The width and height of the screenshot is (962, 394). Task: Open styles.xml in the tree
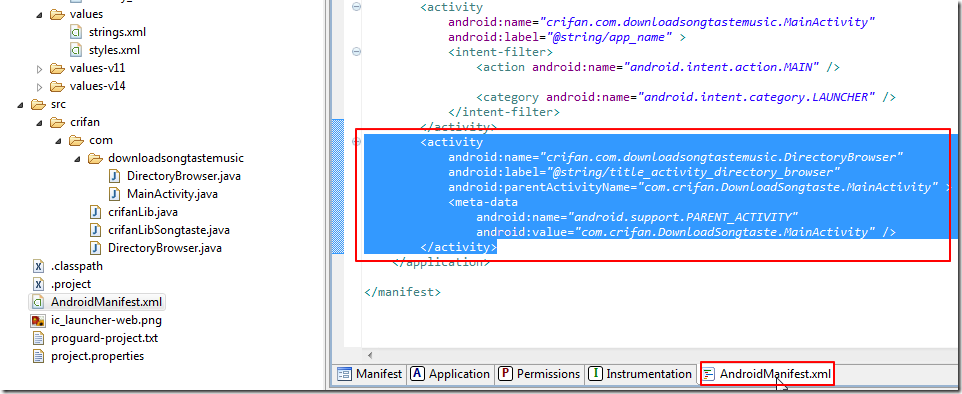tap(114, 50)
